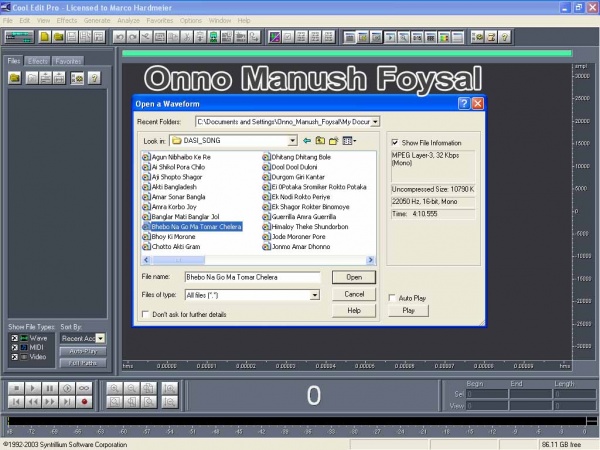600x450 pixels.
Task: Click the Fast Forward transport button
Action: coord(50,402)
